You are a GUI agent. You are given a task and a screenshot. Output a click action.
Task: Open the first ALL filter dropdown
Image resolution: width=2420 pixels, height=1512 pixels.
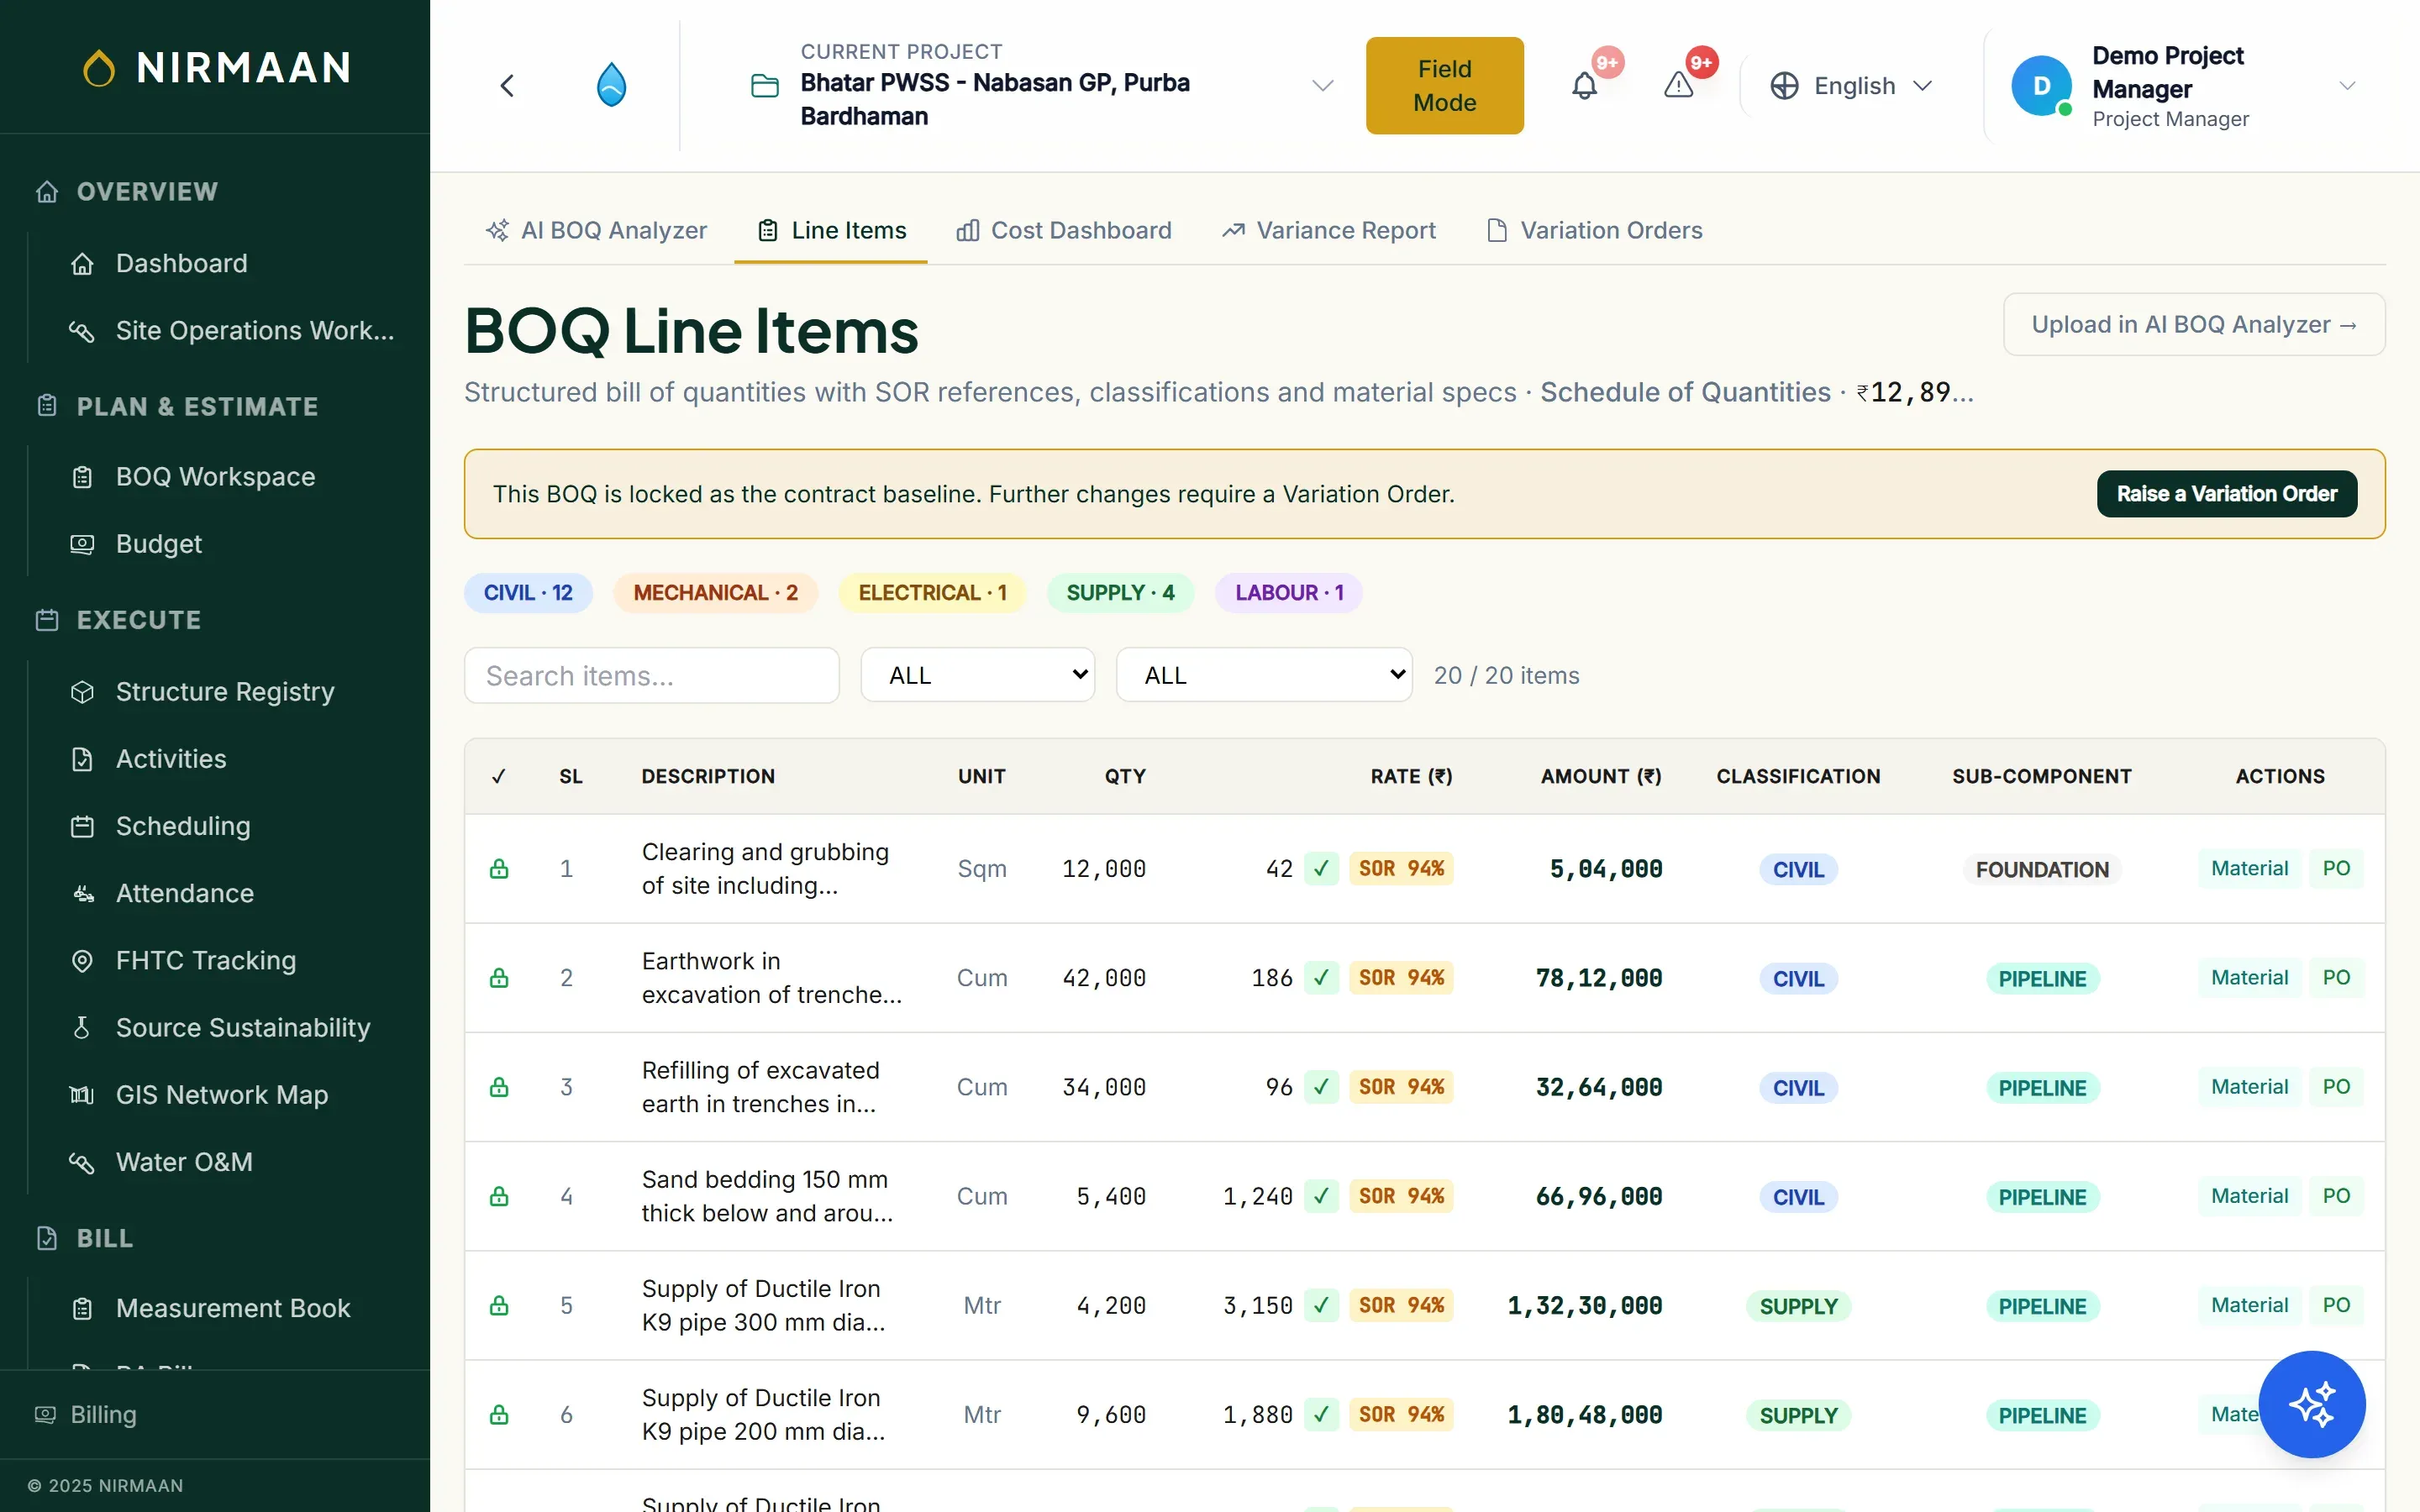tap(978, 675)
